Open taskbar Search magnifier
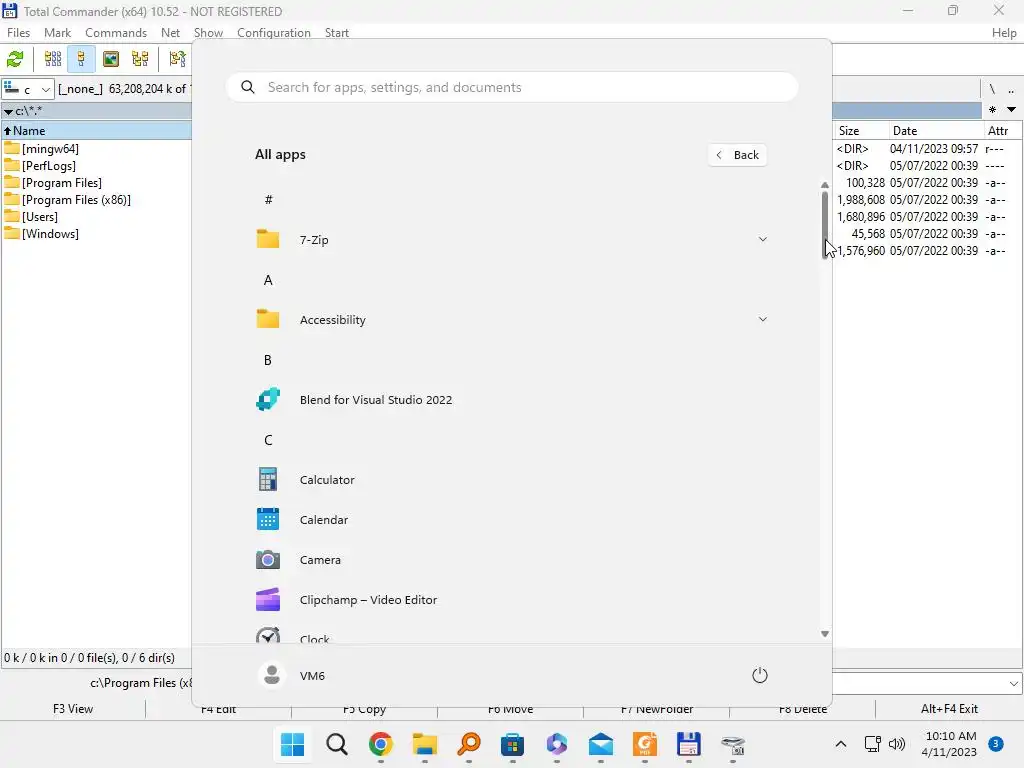1024x768 pixels. click(337, 744)
